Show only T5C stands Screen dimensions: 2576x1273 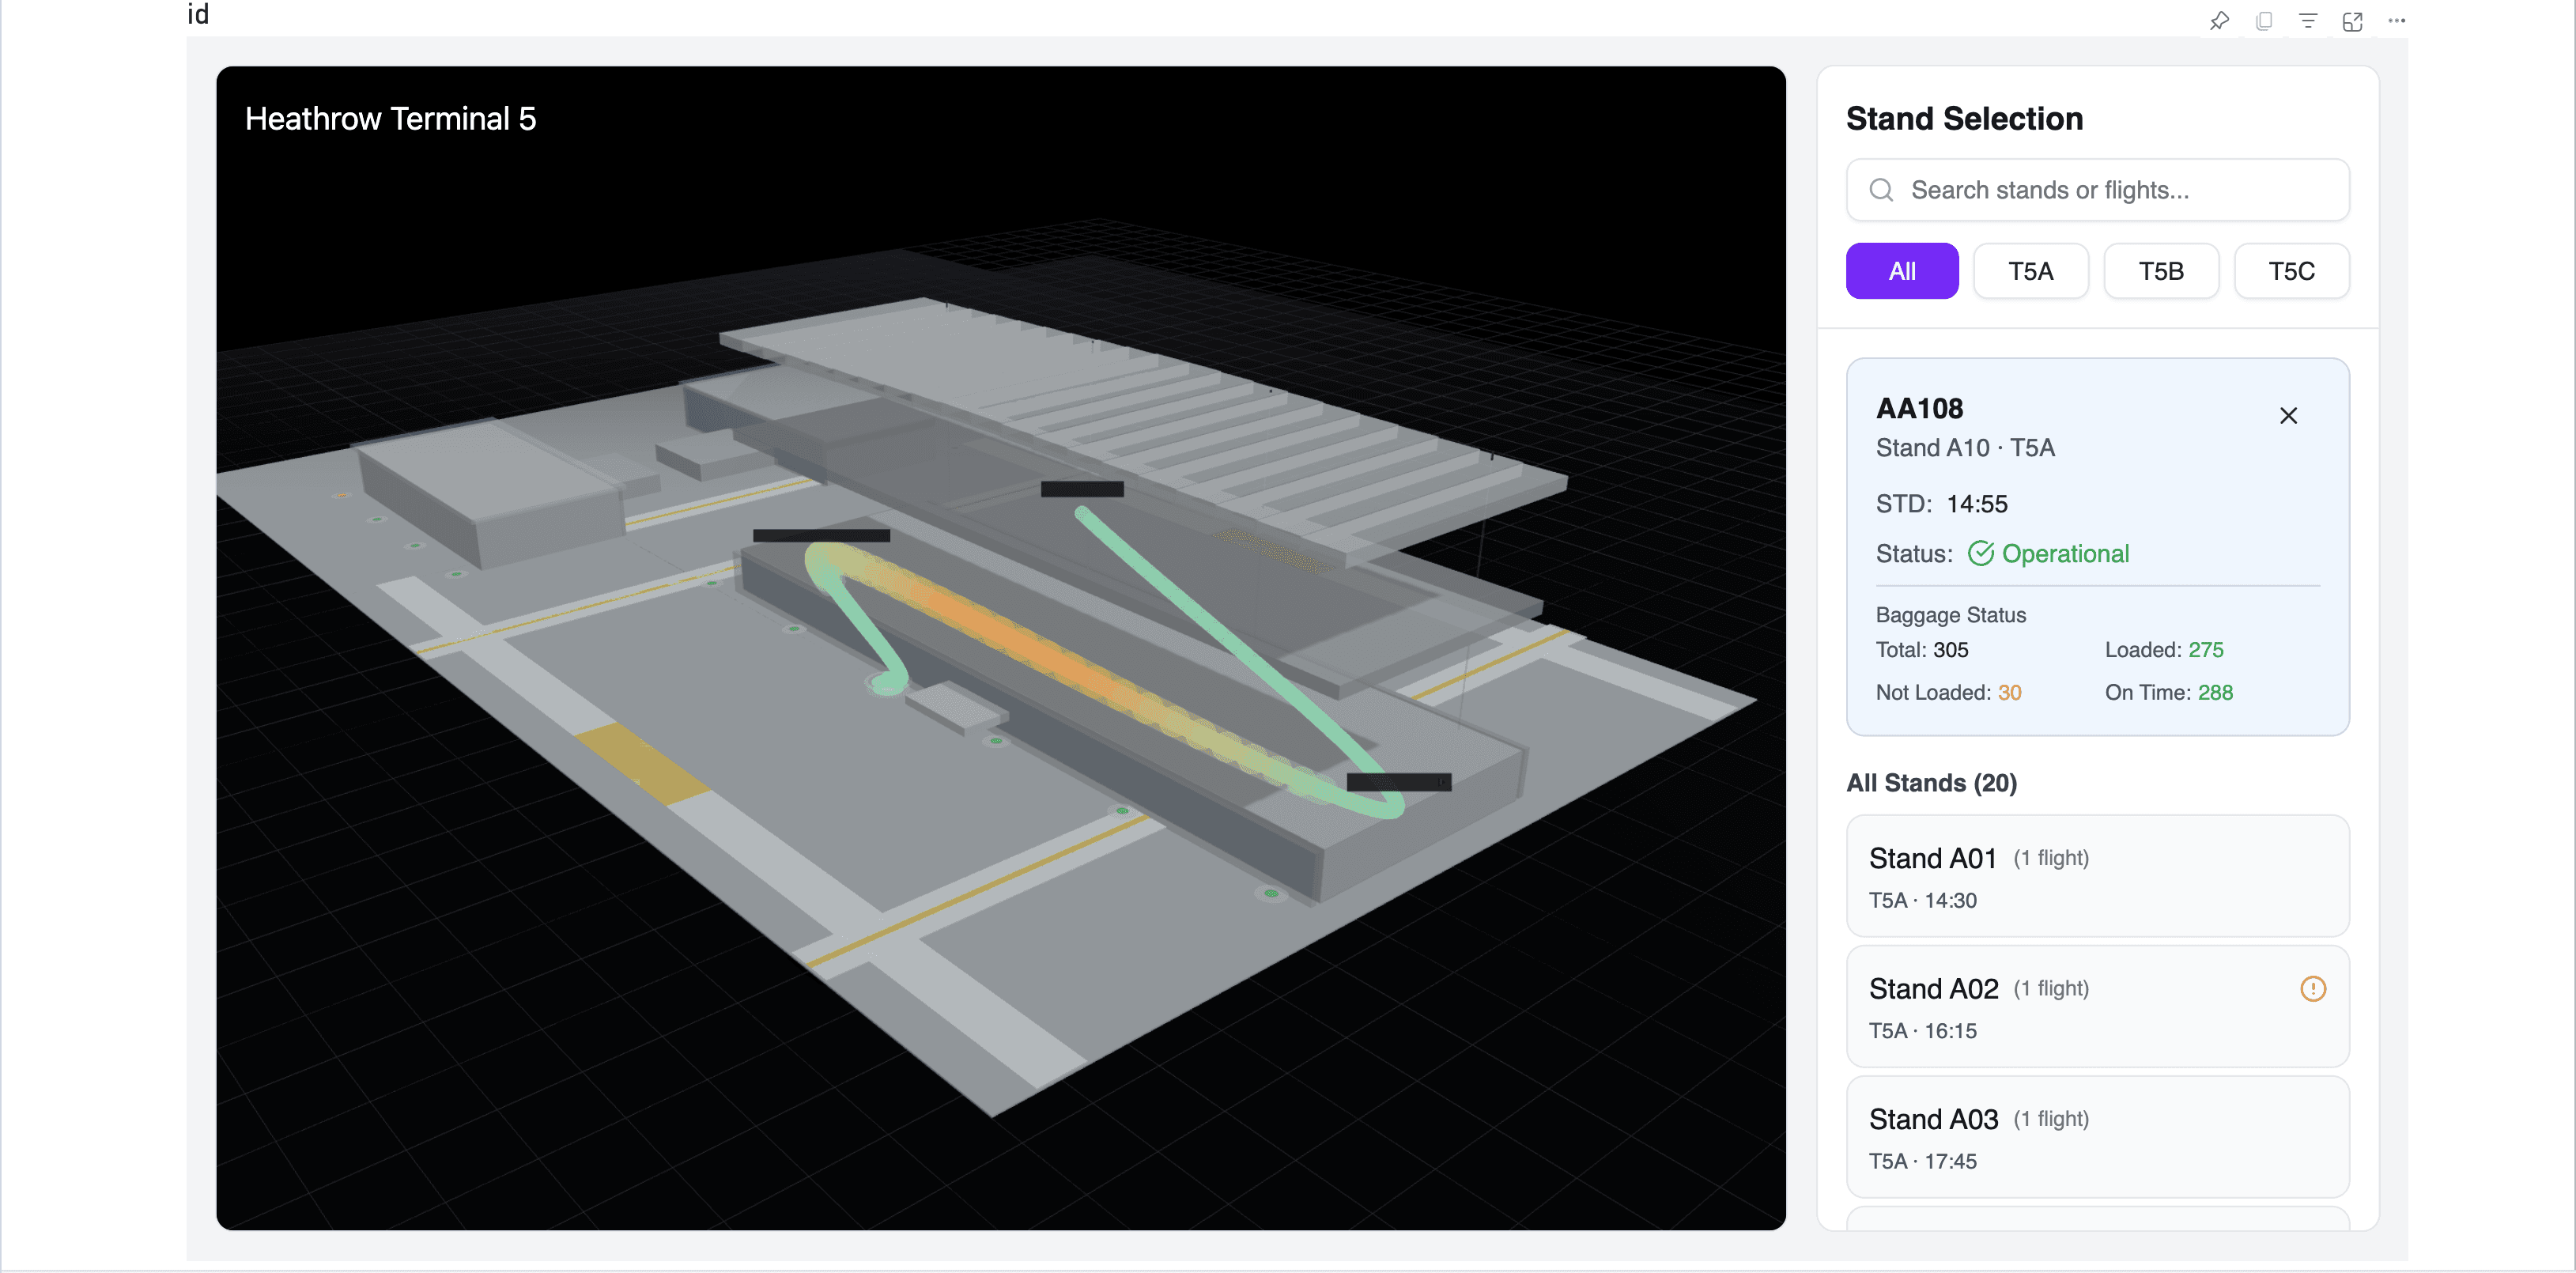pyautogui.click(x=2290, y=271)
